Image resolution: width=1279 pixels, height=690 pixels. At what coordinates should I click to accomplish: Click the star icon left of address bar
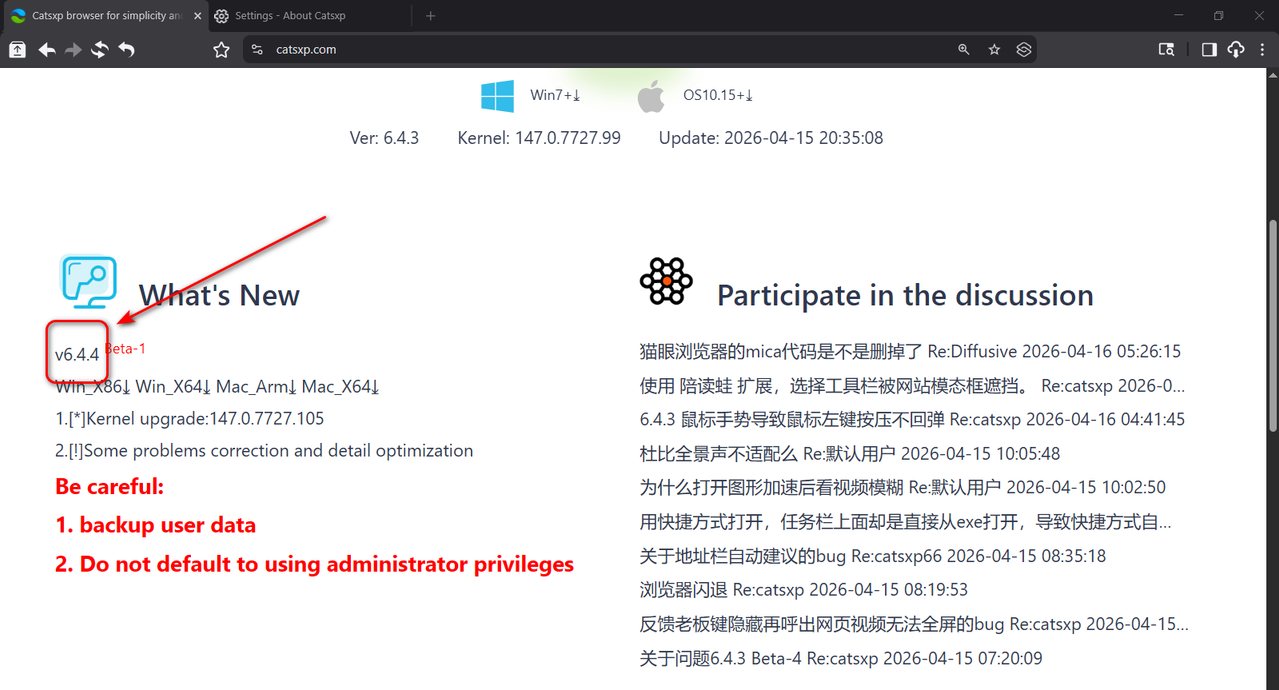click(x=221, y=49)
